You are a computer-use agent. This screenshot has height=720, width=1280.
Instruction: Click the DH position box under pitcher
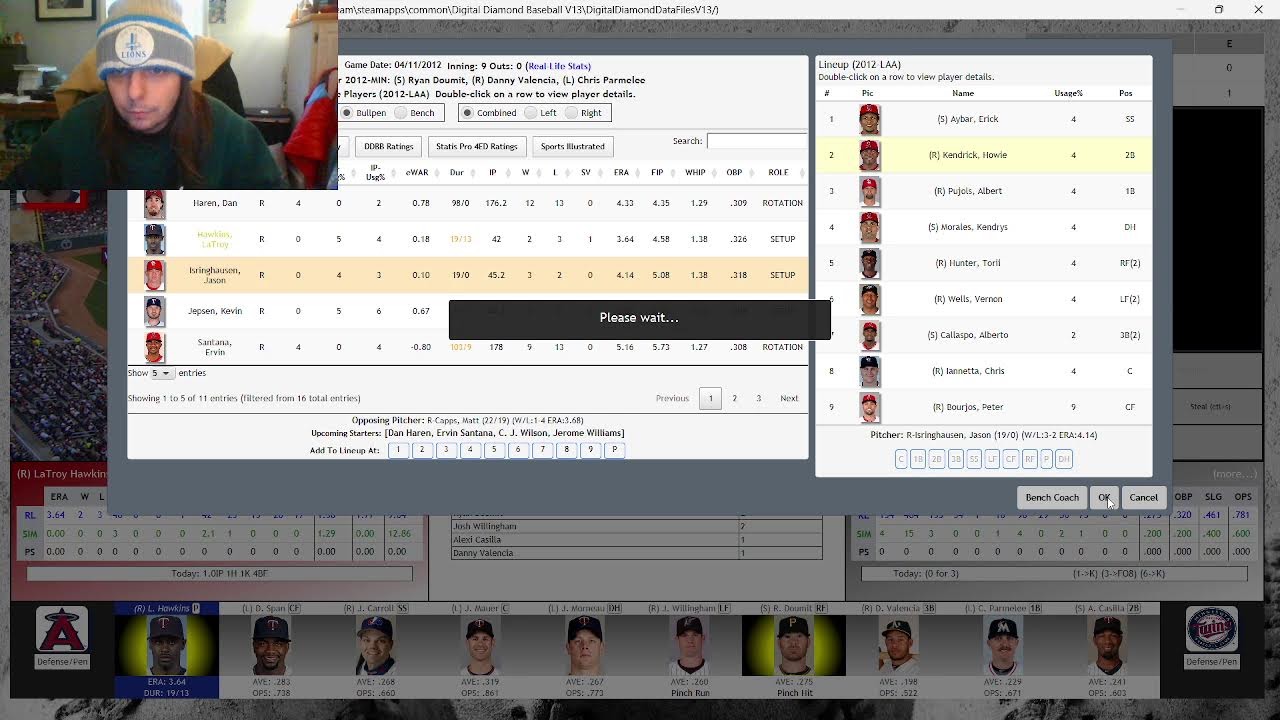(1064, 459)
